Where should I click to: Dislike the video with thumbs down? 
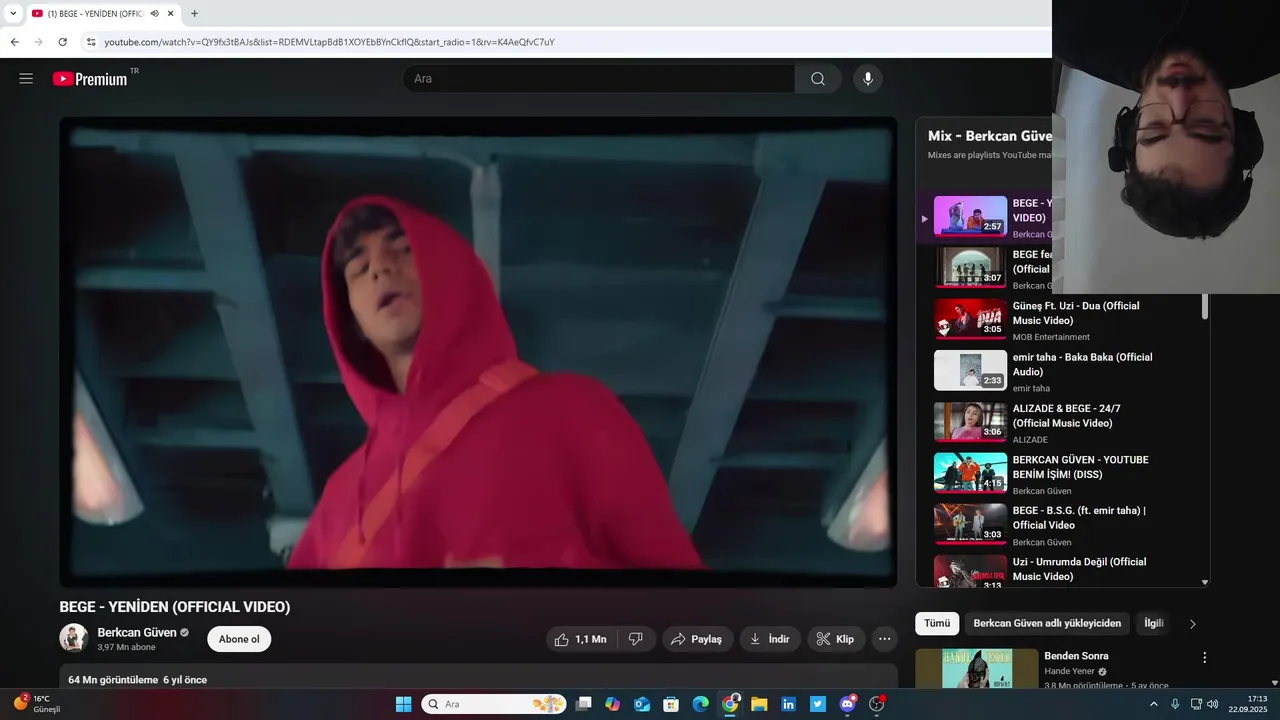[635, 639]
